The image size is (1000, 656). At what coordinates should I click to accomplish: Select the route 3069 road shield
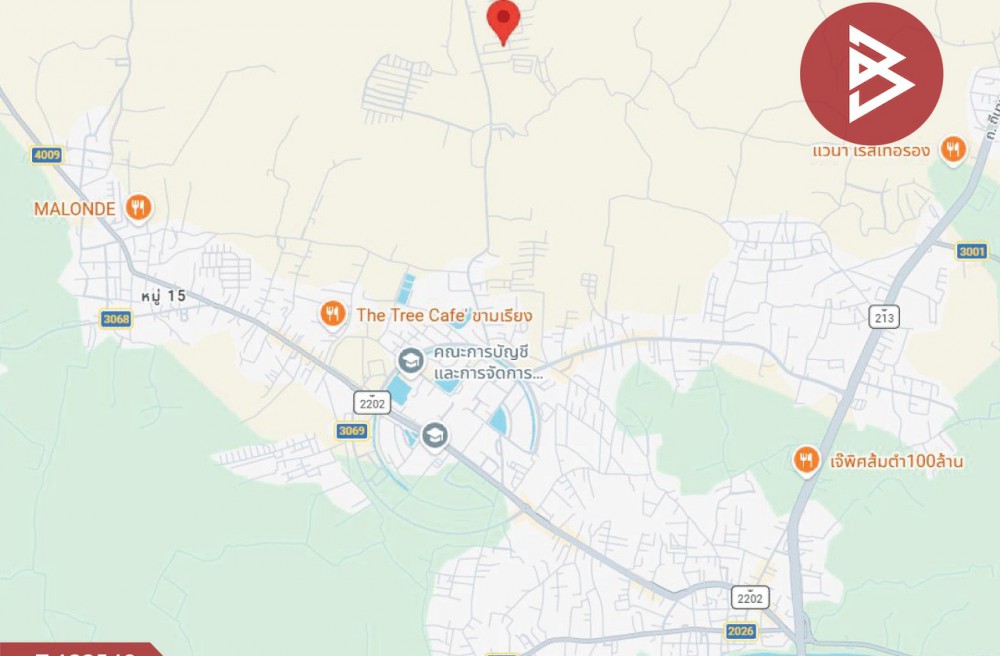pos(352,431)
